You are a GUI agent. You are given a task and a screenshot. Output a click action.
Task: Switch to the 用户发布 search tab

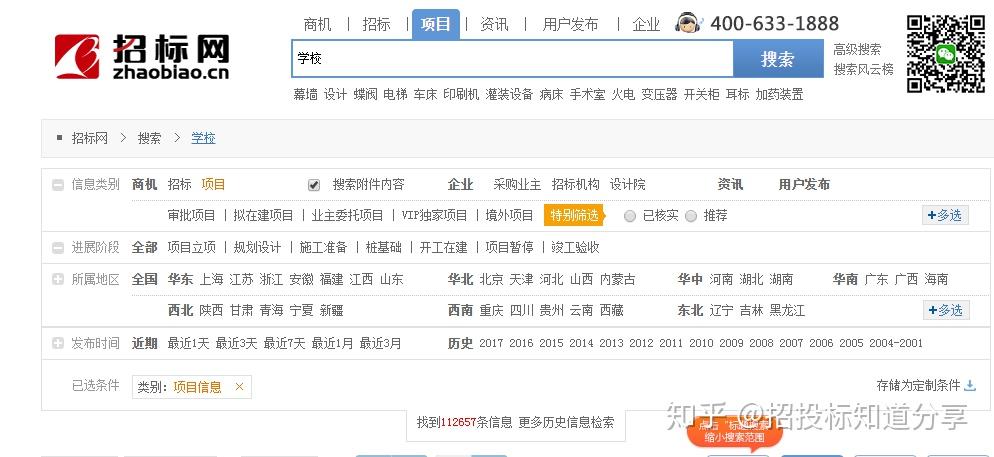pos(570,25)
